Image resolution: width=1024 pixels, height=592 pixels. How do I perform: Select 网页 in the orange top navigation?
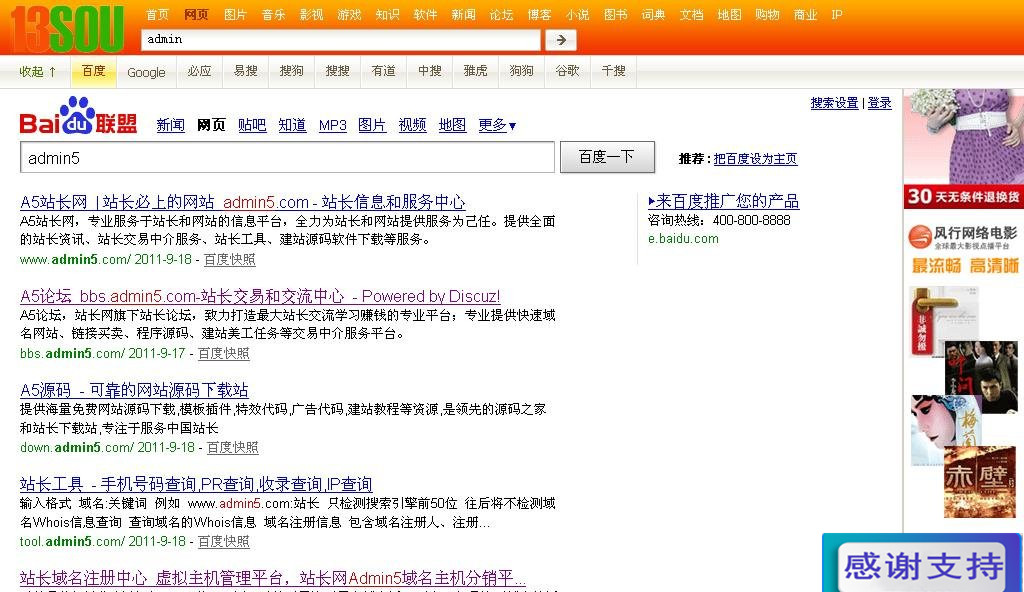pyautogui.click(x=196, y=14)
